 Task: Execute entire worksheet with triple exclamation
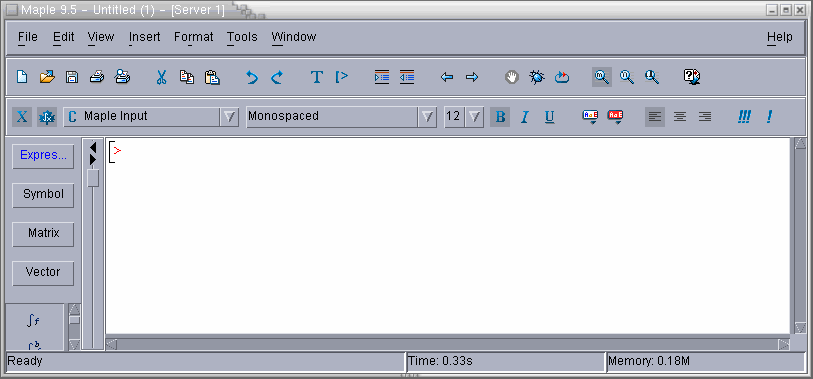[745, 117]
